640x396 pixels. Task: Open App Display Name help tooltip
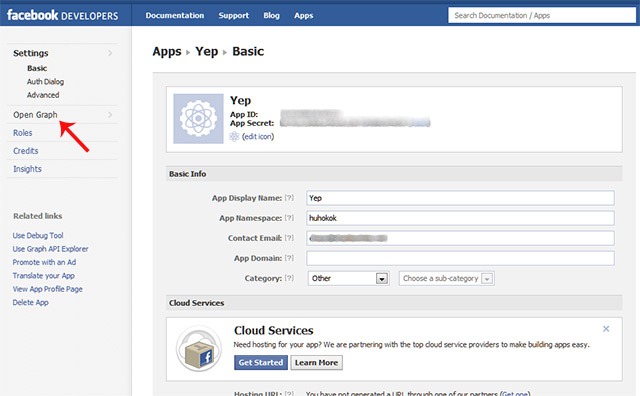[x=289, y=198]
